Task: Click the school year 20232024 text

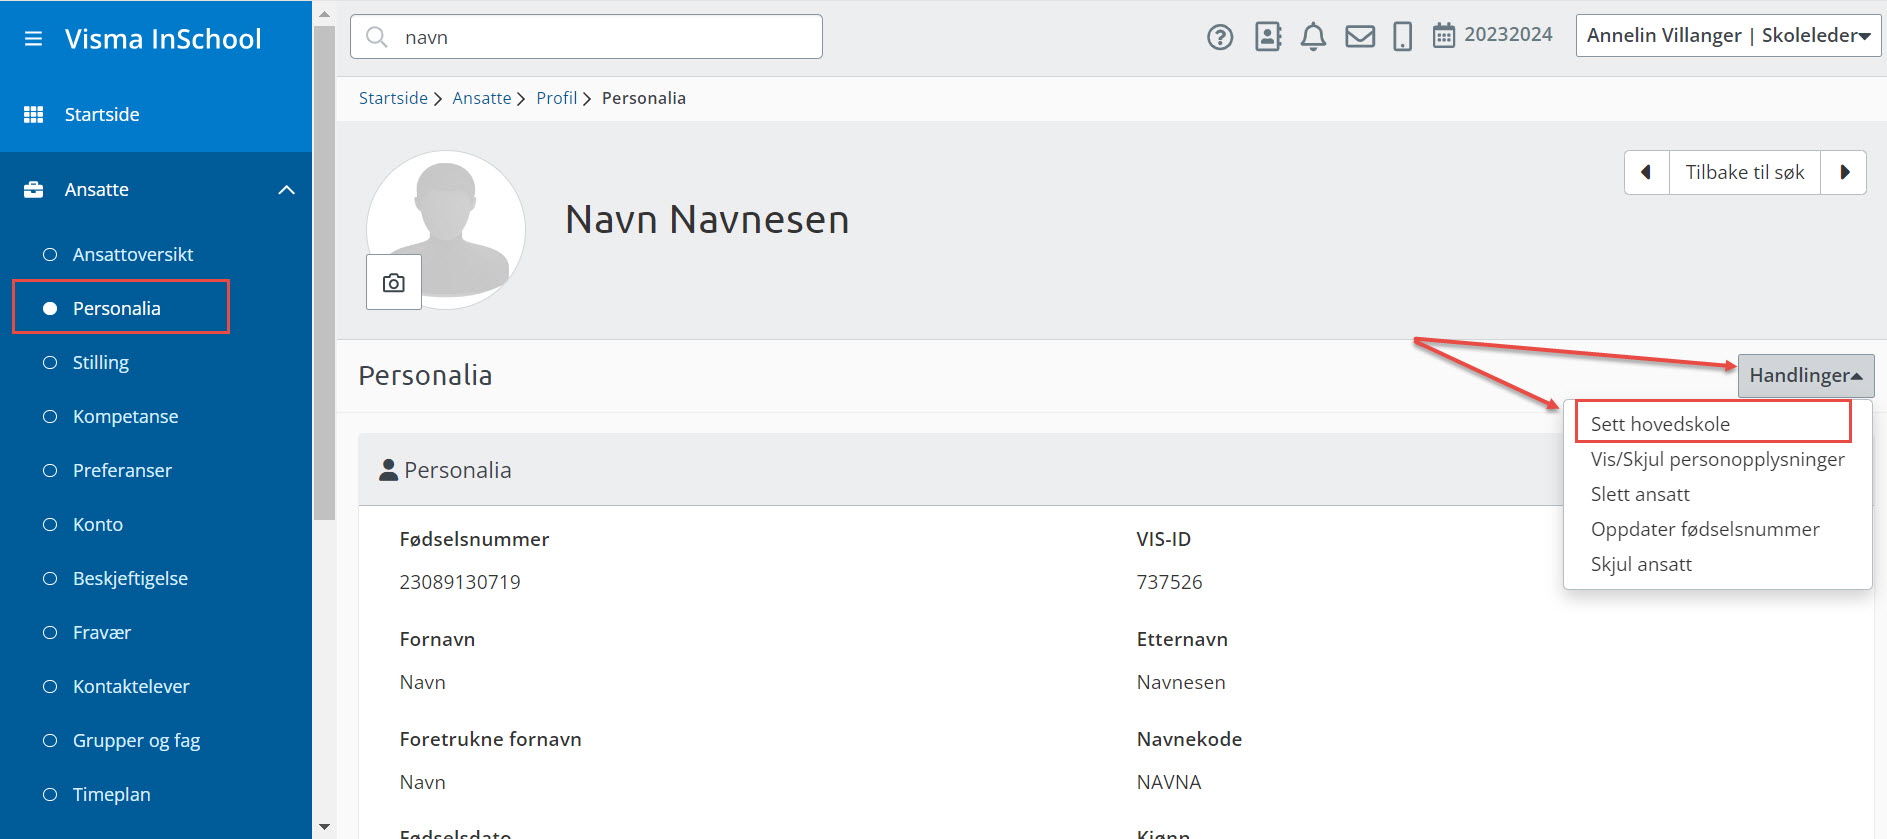Action: tap(1508, 35)
